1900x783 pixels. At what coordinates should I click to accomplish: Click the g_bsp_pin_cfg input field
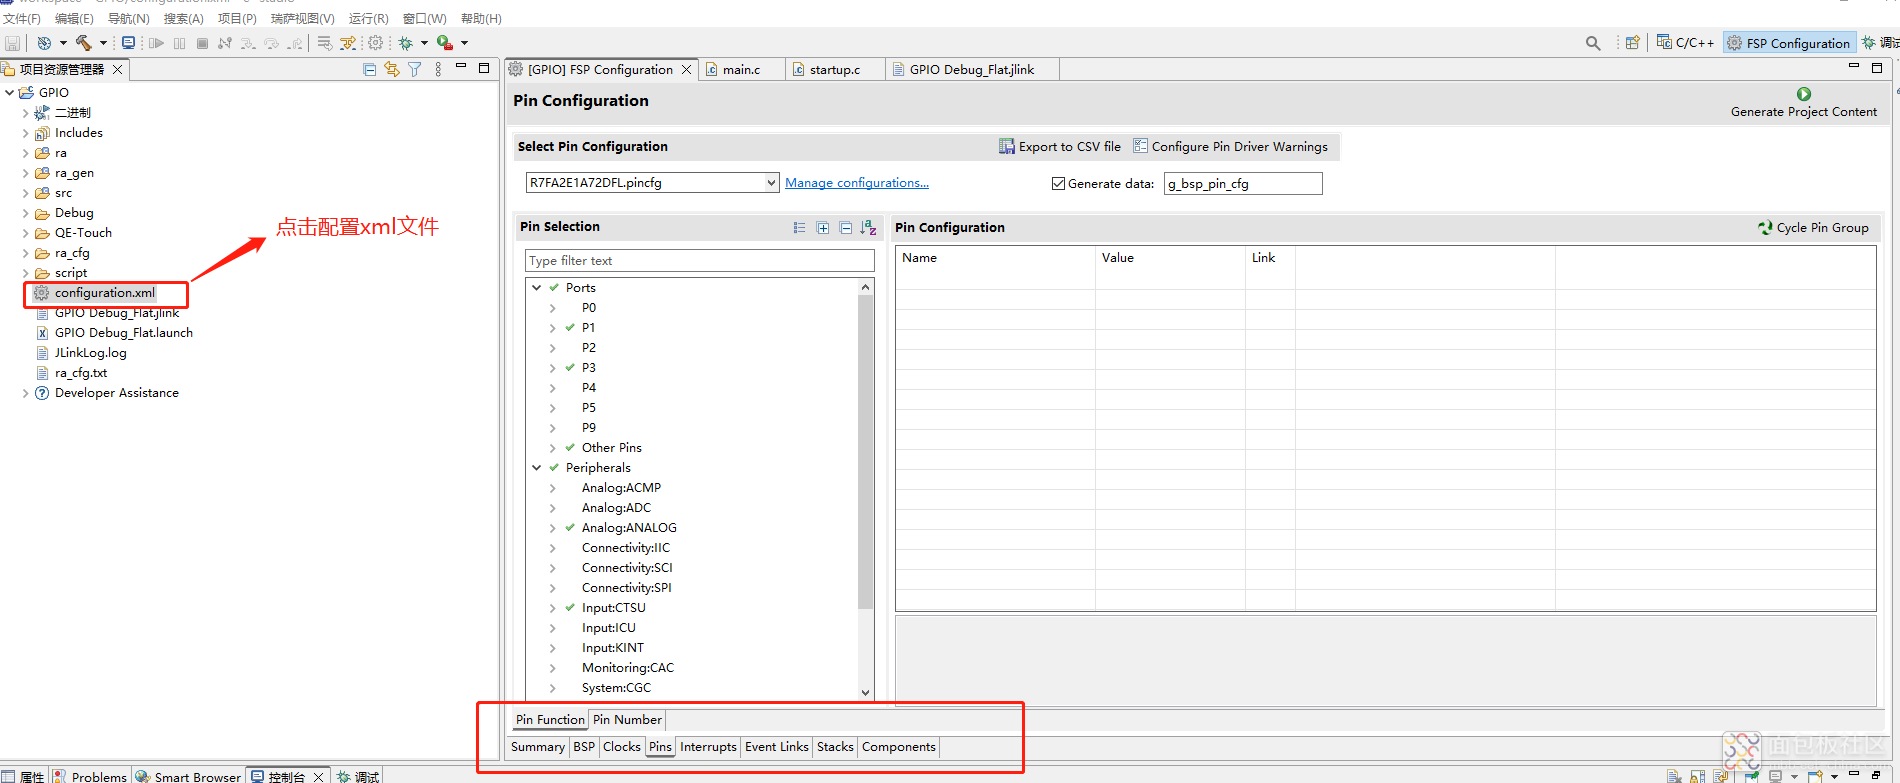tap(1243, 183)
